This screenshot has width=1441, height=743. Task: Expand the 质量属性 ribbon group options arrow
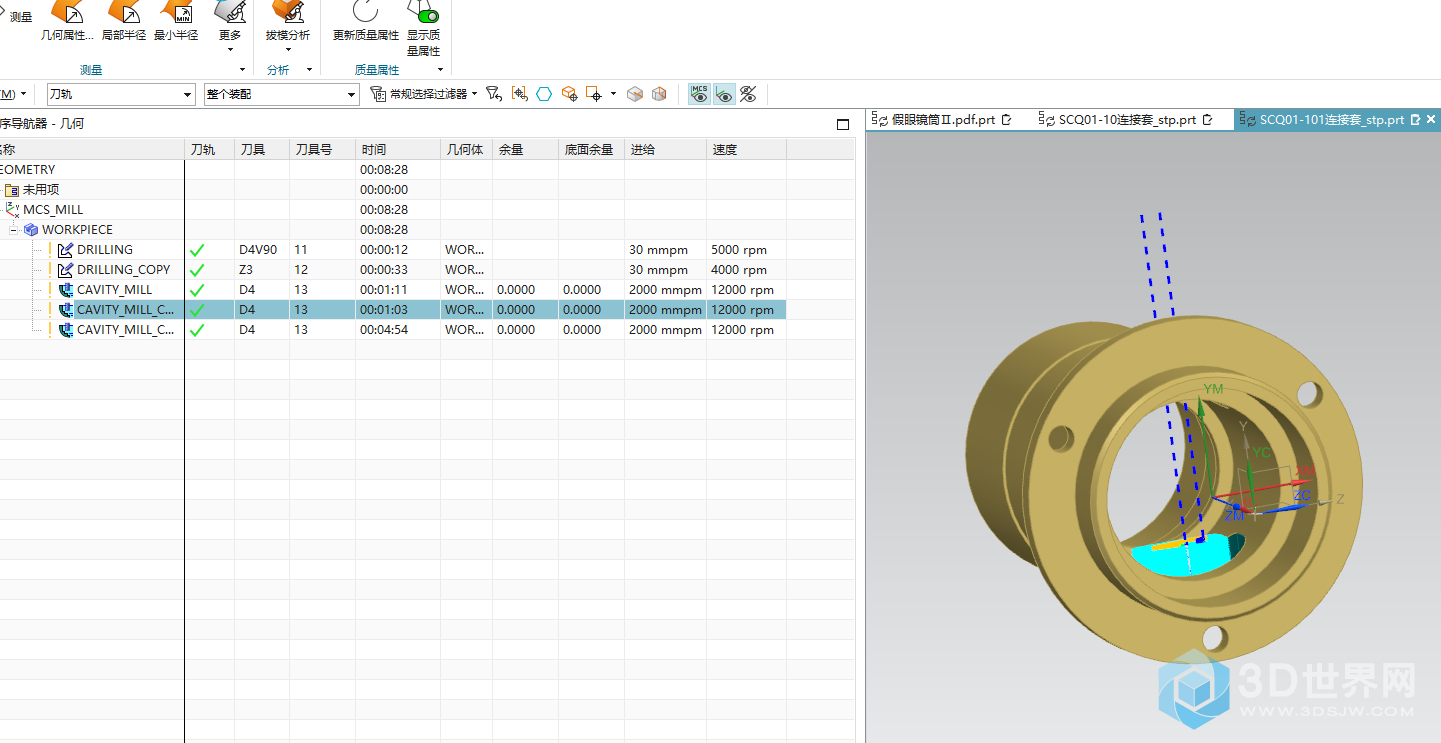tap(440, 70)
